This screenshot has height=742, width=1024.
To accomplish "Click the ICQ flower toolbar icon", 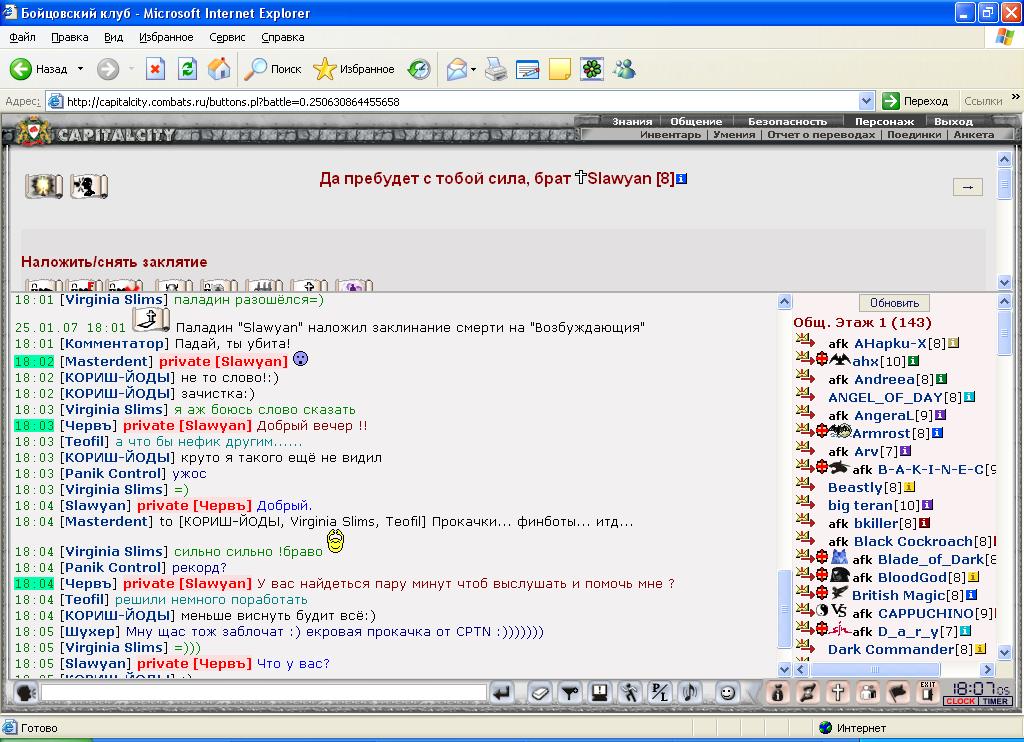I will pos(592,69).
